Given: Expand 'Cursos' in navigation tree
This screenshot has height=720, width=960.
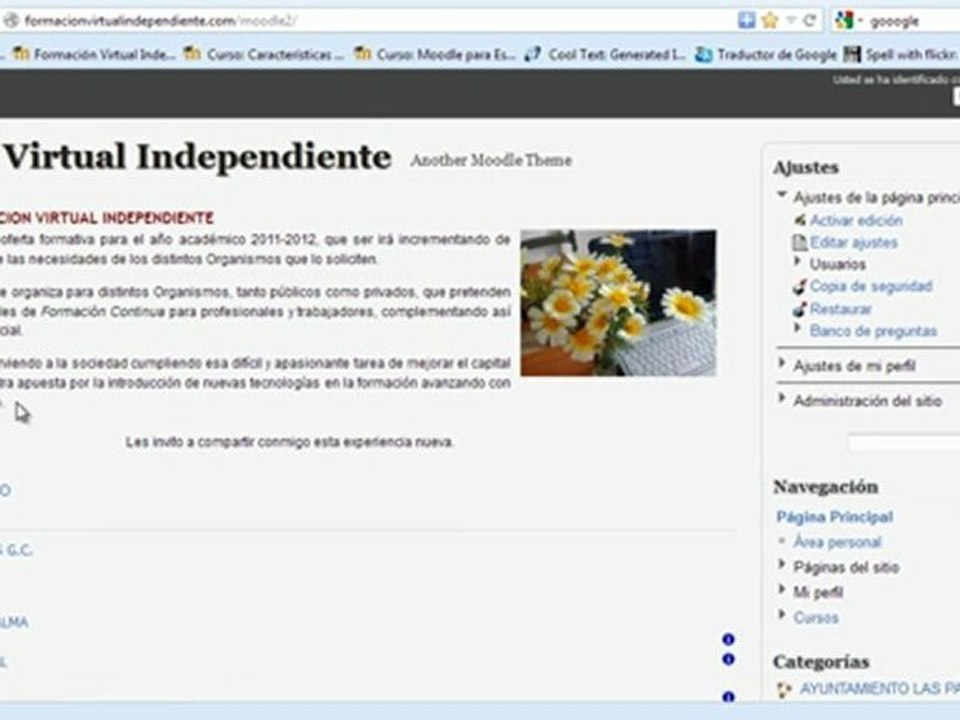Looking at the screenshot, I should [781, 615].
